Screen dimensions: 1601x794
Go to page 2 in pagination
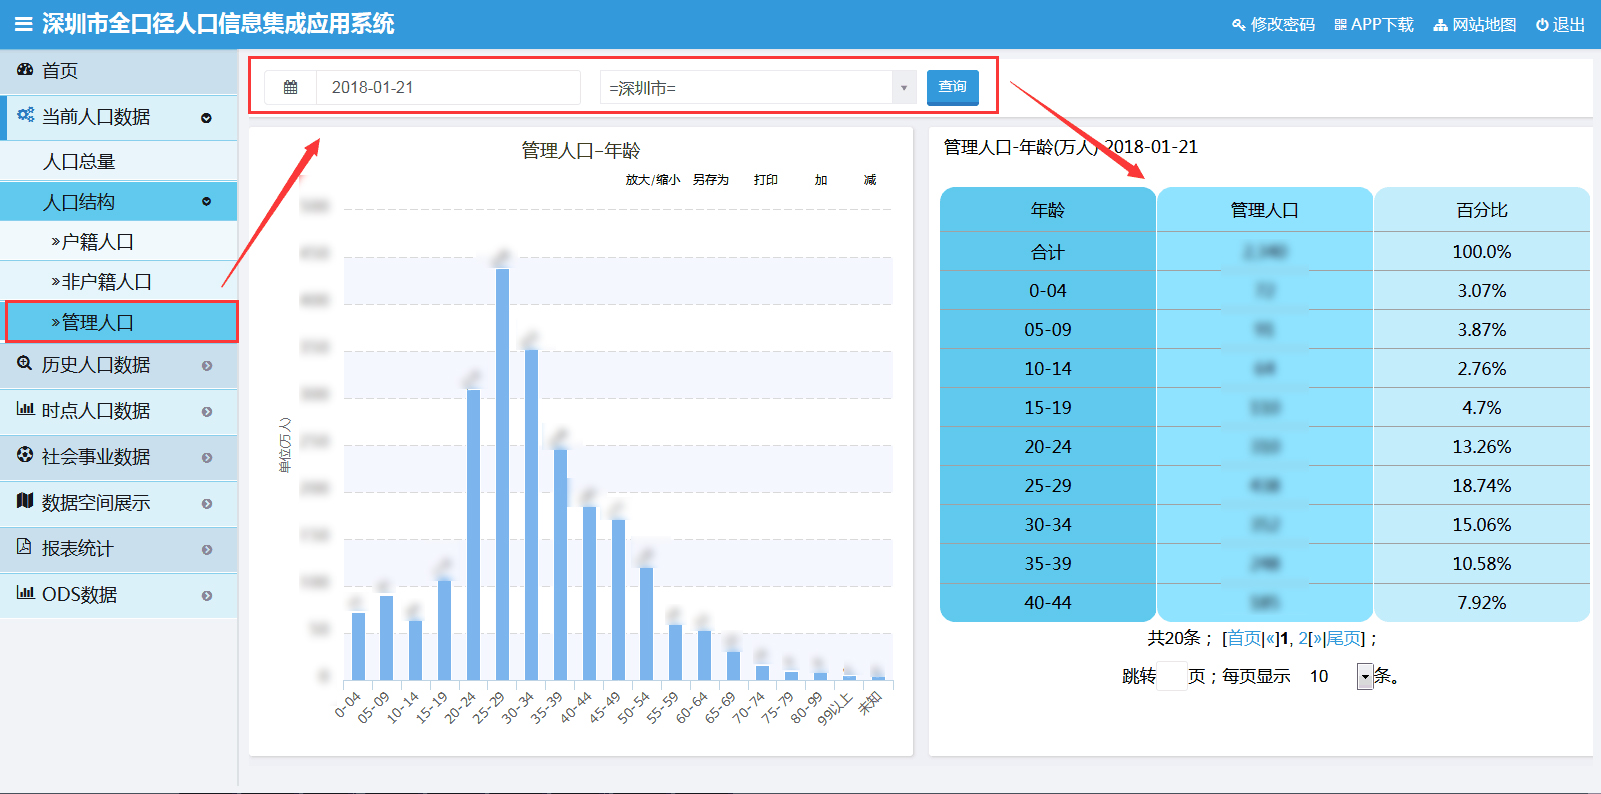point(1303,638)
